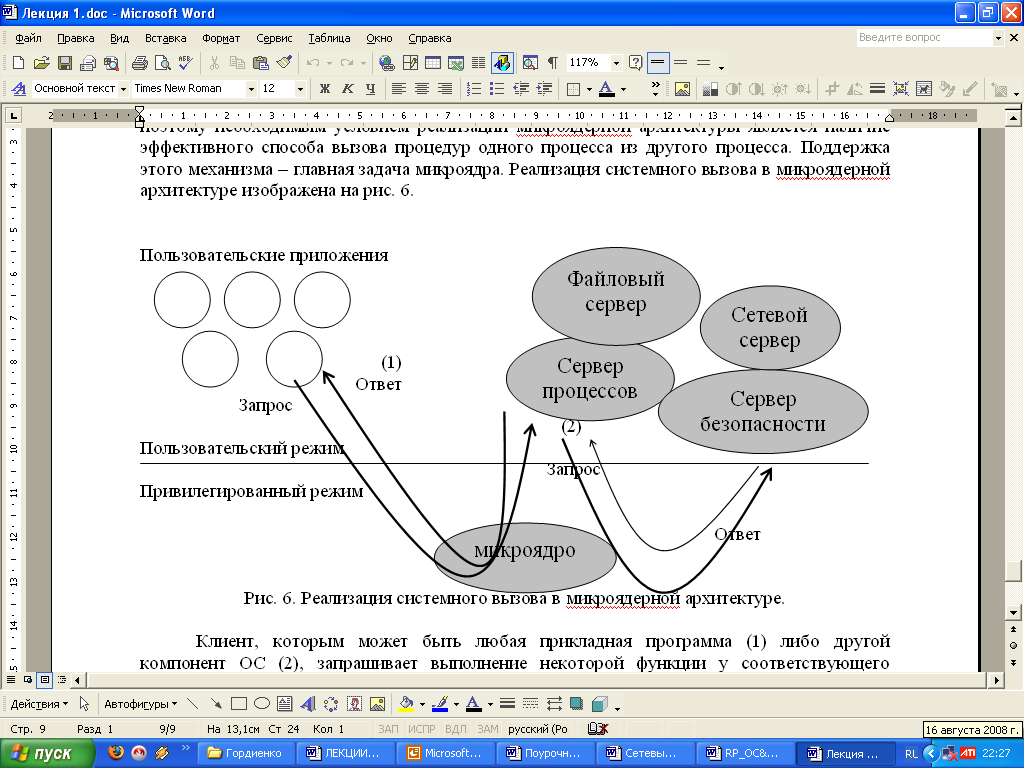The width and height of the screenshot is (1024, 768).
Task: Open the Автофигуры shapes menu
Action: click(140, 704)
